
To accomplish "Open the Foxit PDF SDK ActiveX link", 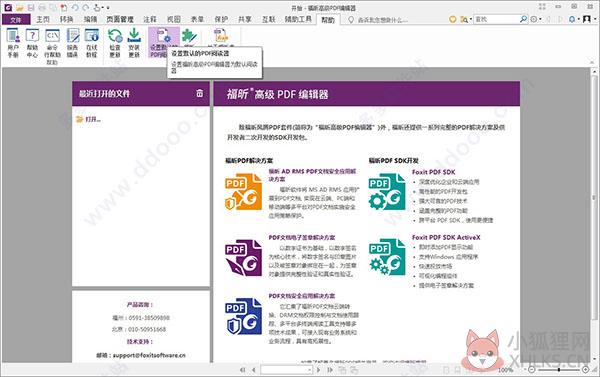I will click(446, 237).
